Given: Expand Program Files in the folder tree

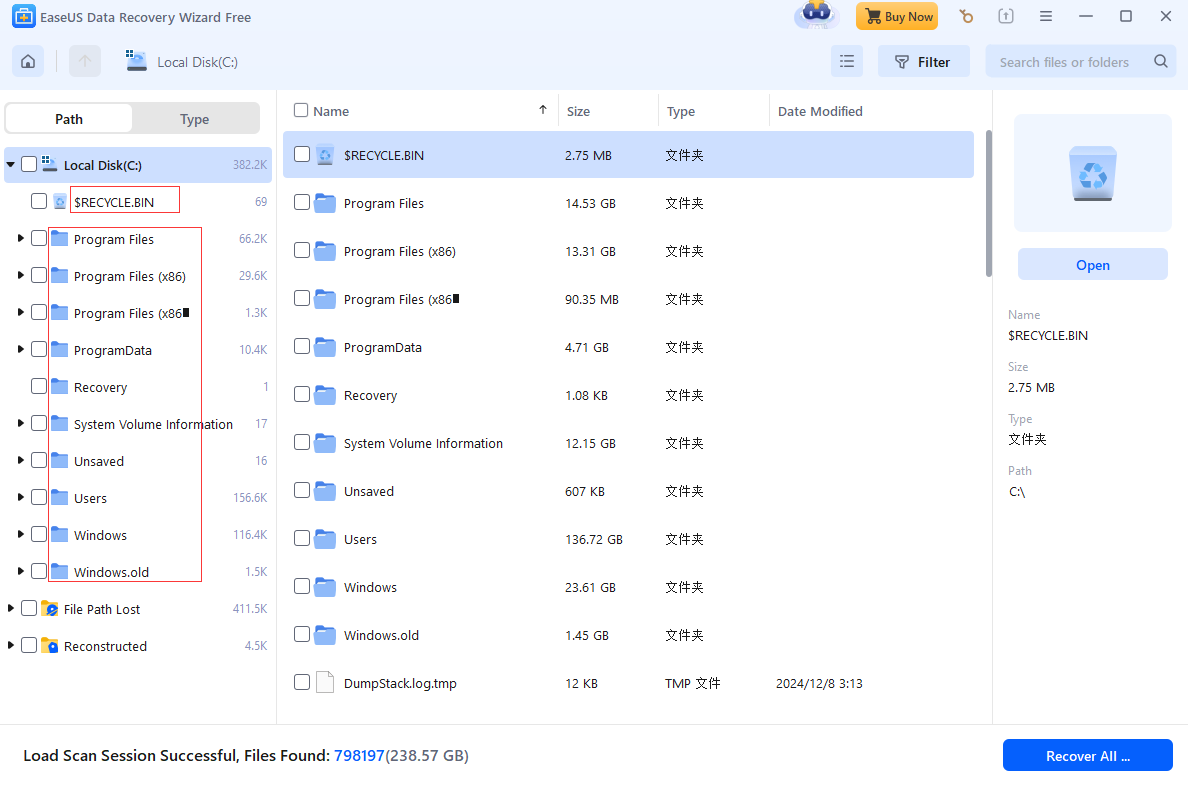Looking at the screenshot, I should pyautogui.click(x=20, y=239).
